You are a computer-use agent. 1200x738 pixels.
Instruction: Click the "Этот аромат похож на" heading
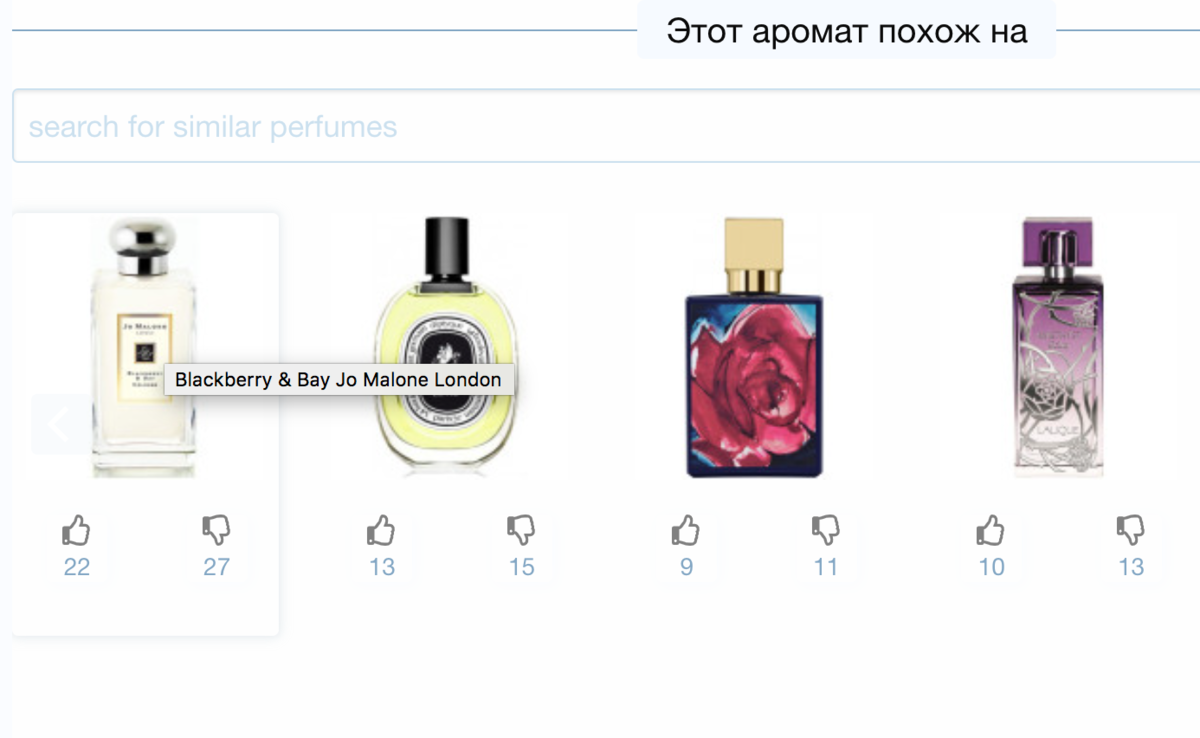847,30
